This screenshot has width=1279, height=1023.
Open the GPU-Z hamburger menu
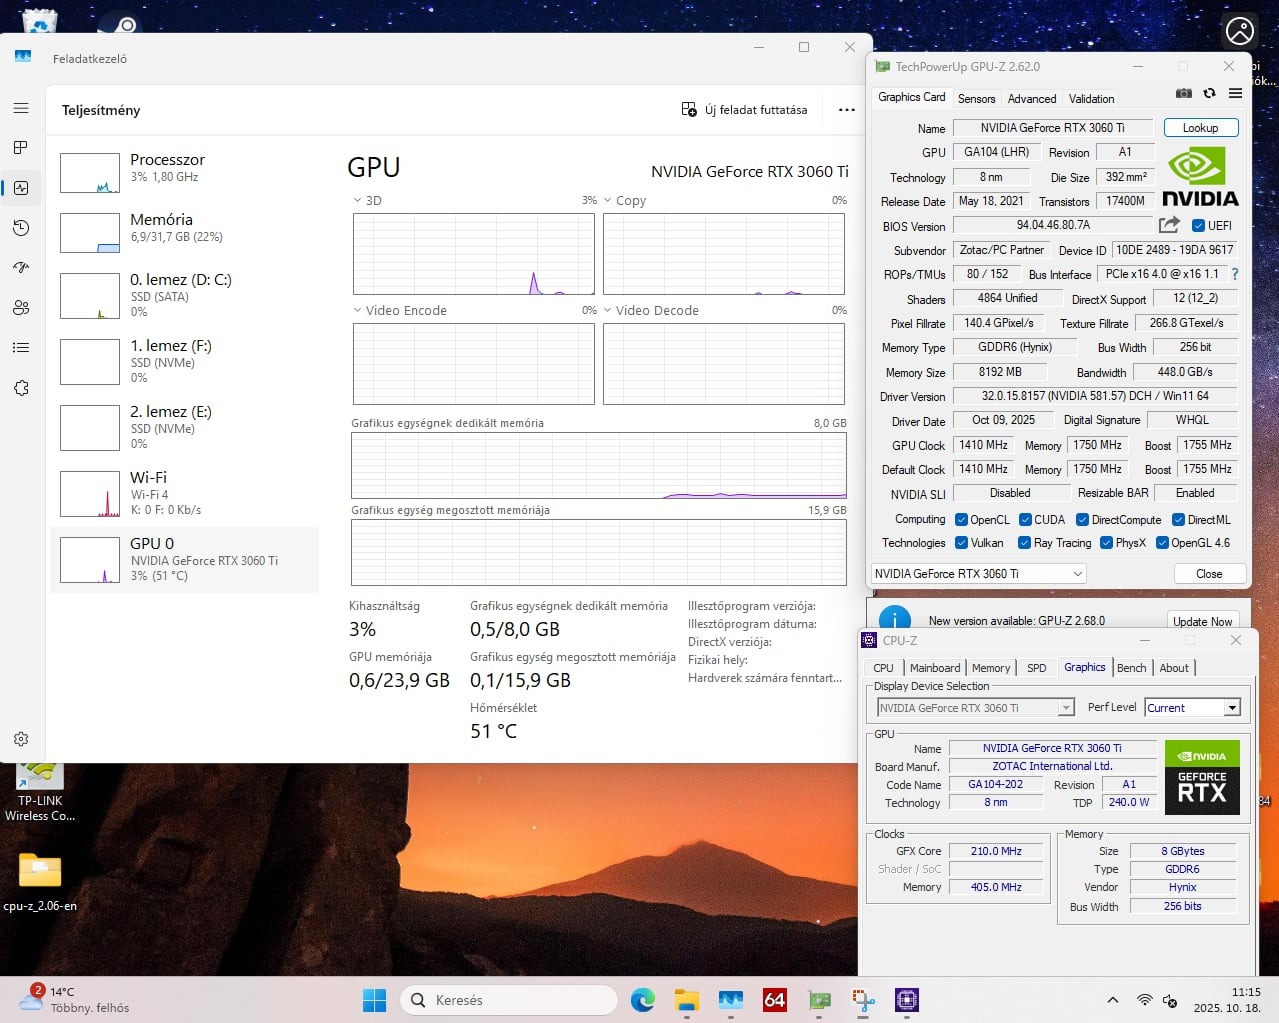point(1235,93)
